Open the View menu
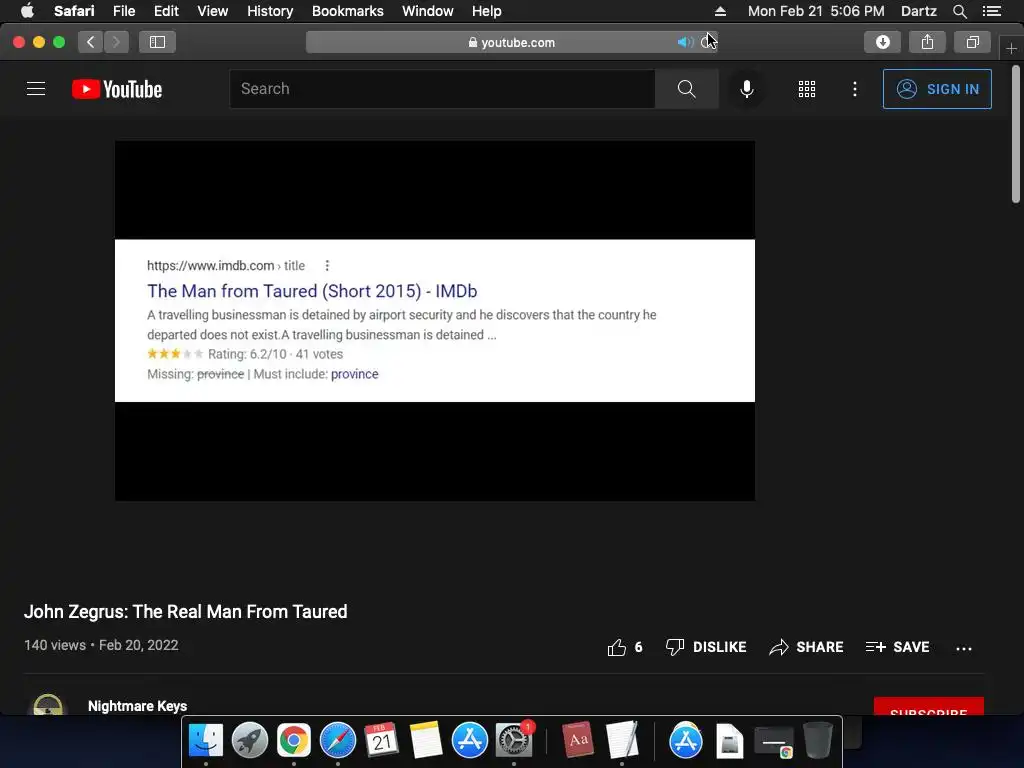This screenshot has width=1024, height=768. (212, 11)
